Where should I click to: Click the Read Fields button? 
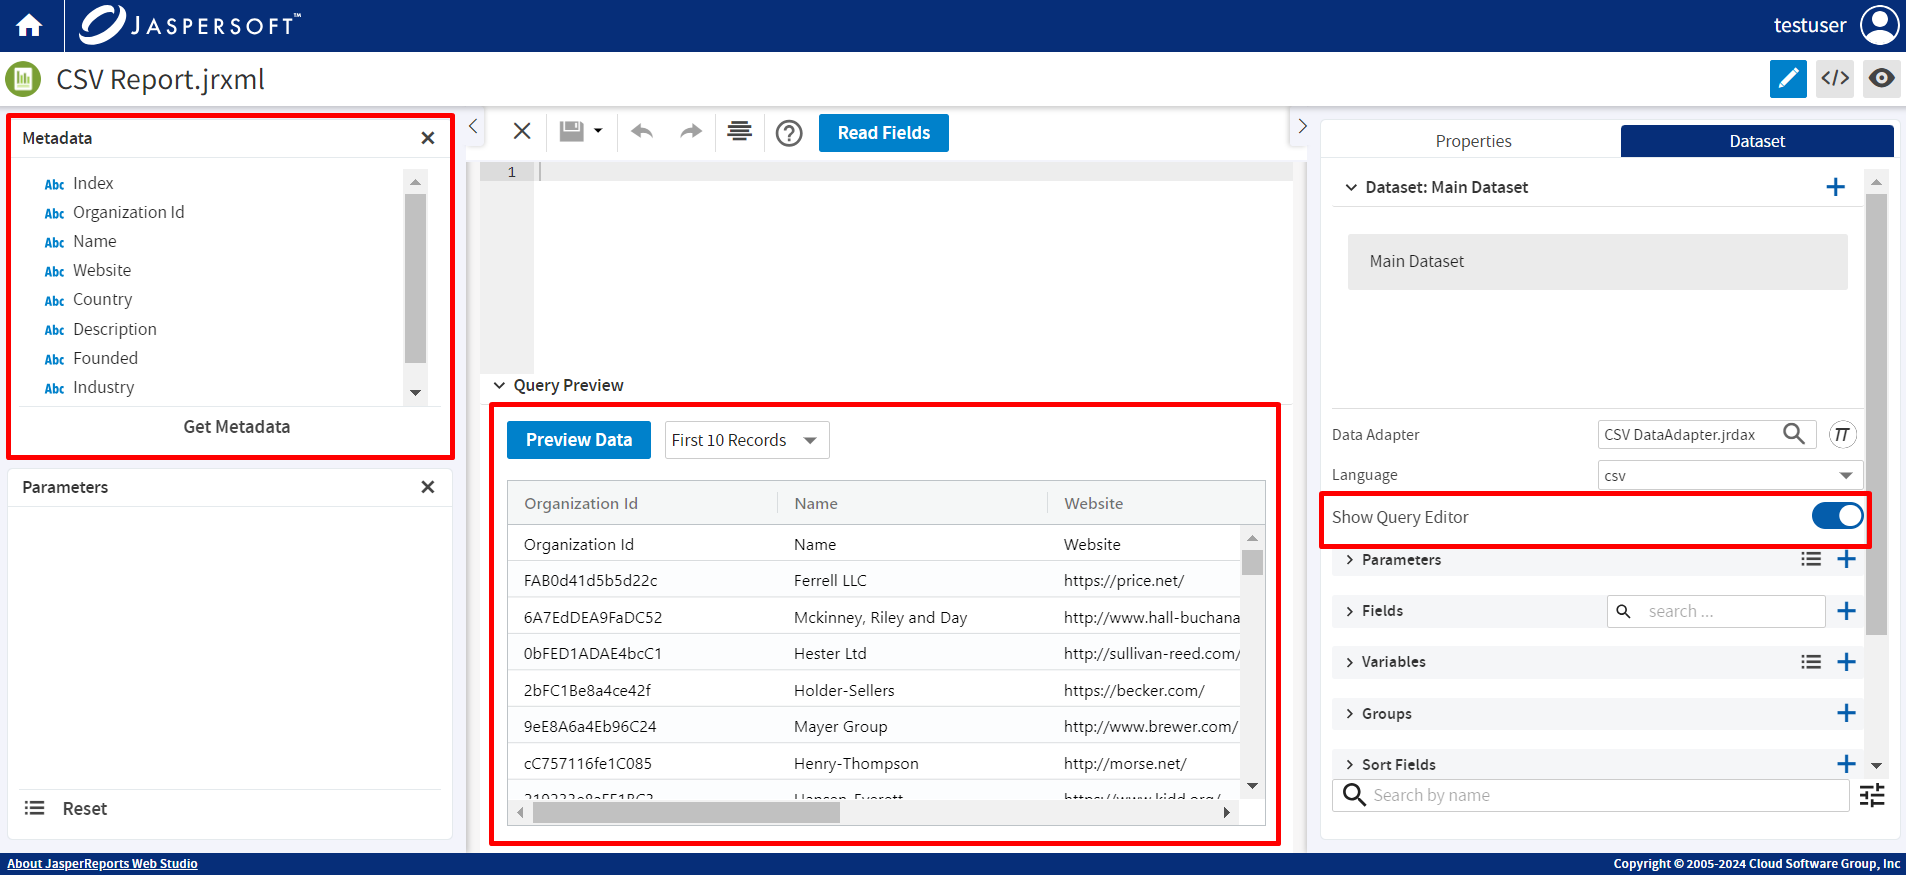coord(884,133)
